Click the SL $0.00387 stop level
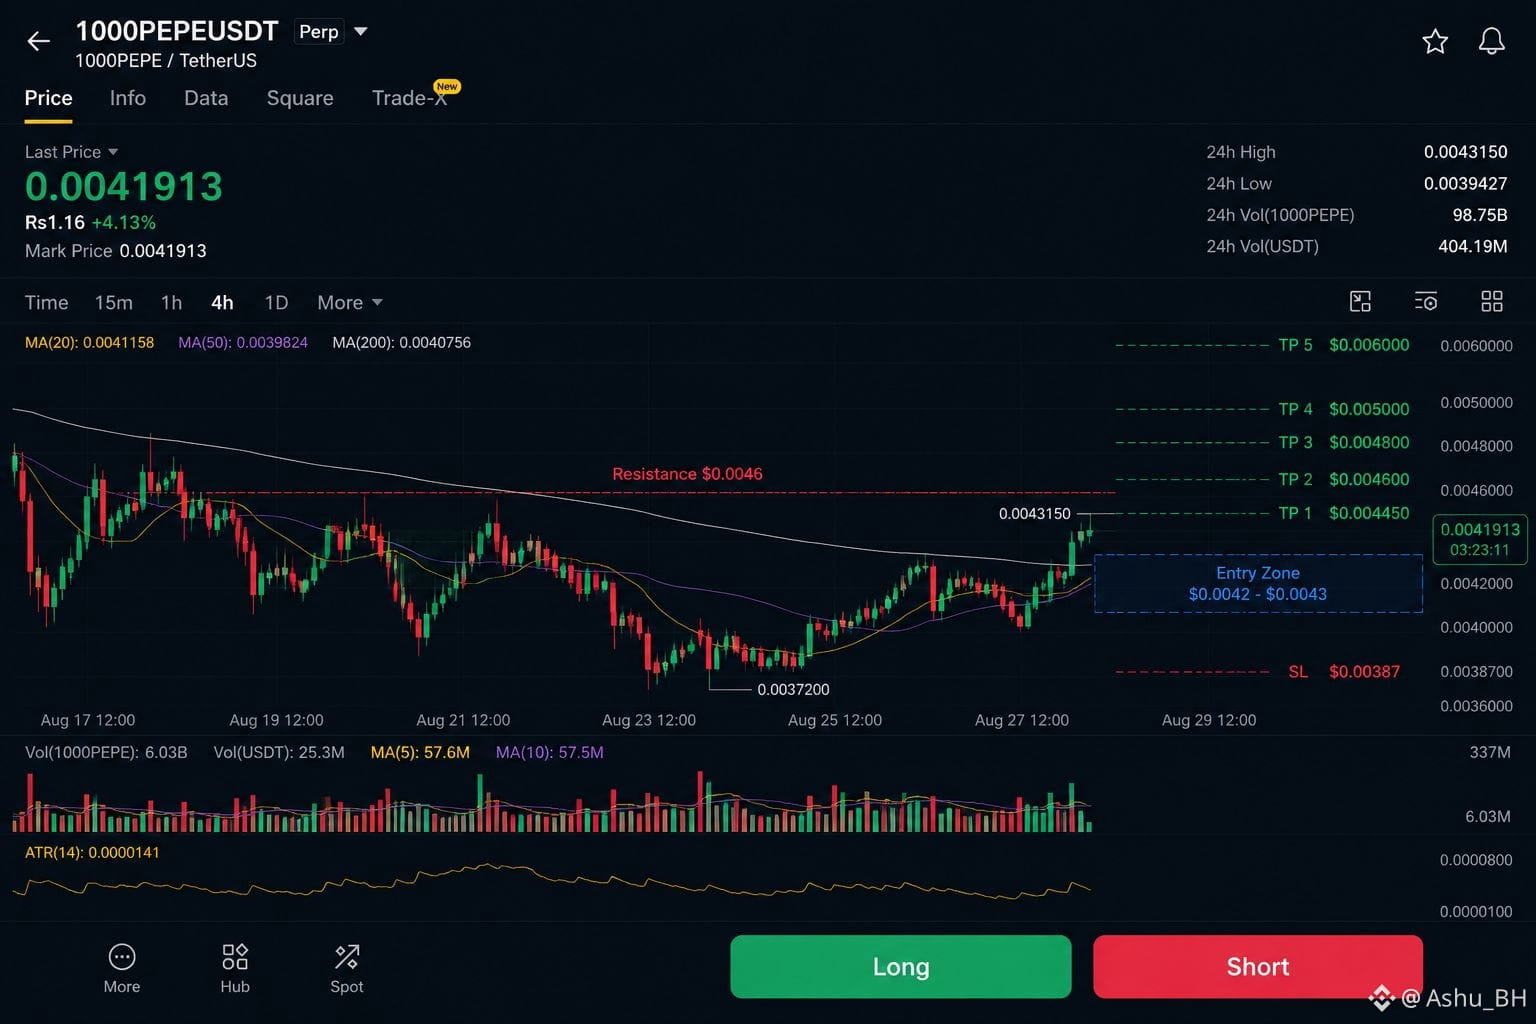The width and height of the screenshot is (1536, 1024). click(x=1344, y=672)
